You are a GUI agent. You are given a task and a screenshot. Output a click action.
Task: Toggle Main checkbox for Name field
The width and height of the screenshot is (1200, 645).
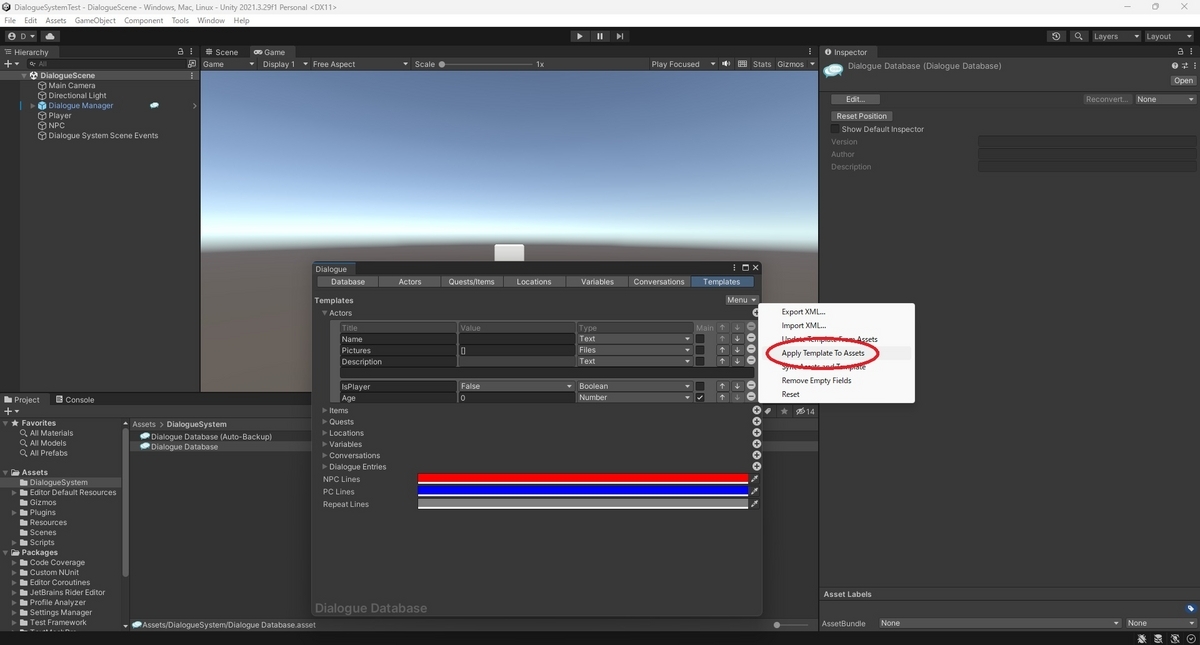700,339
